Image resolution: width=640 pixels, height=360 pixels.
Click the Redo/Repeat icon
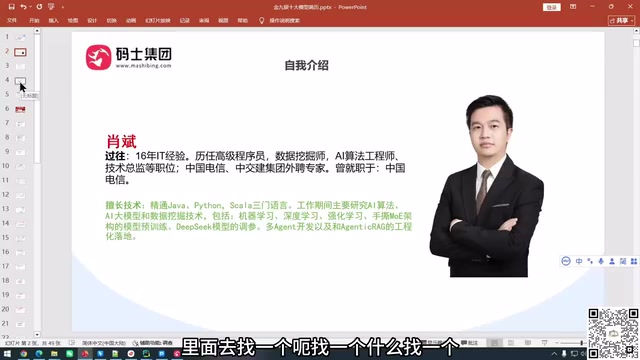(x=39, y=7)
